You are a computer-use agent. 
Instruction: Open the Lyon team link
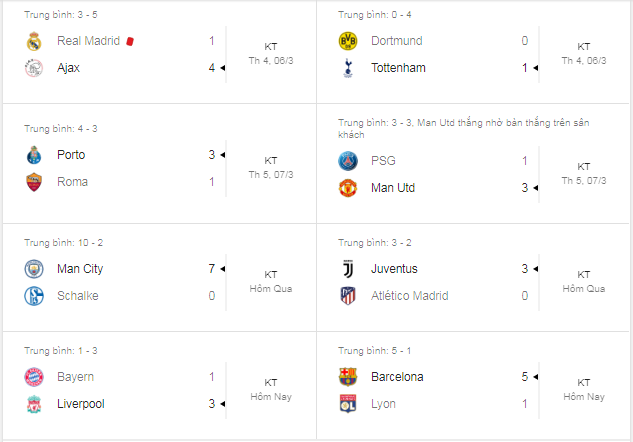383,404
